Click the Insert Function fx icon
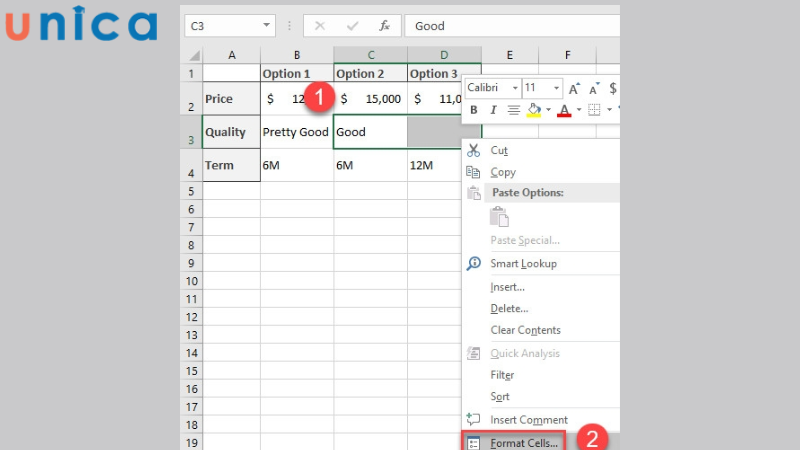800x450 pixels. (x=384, y=25)
